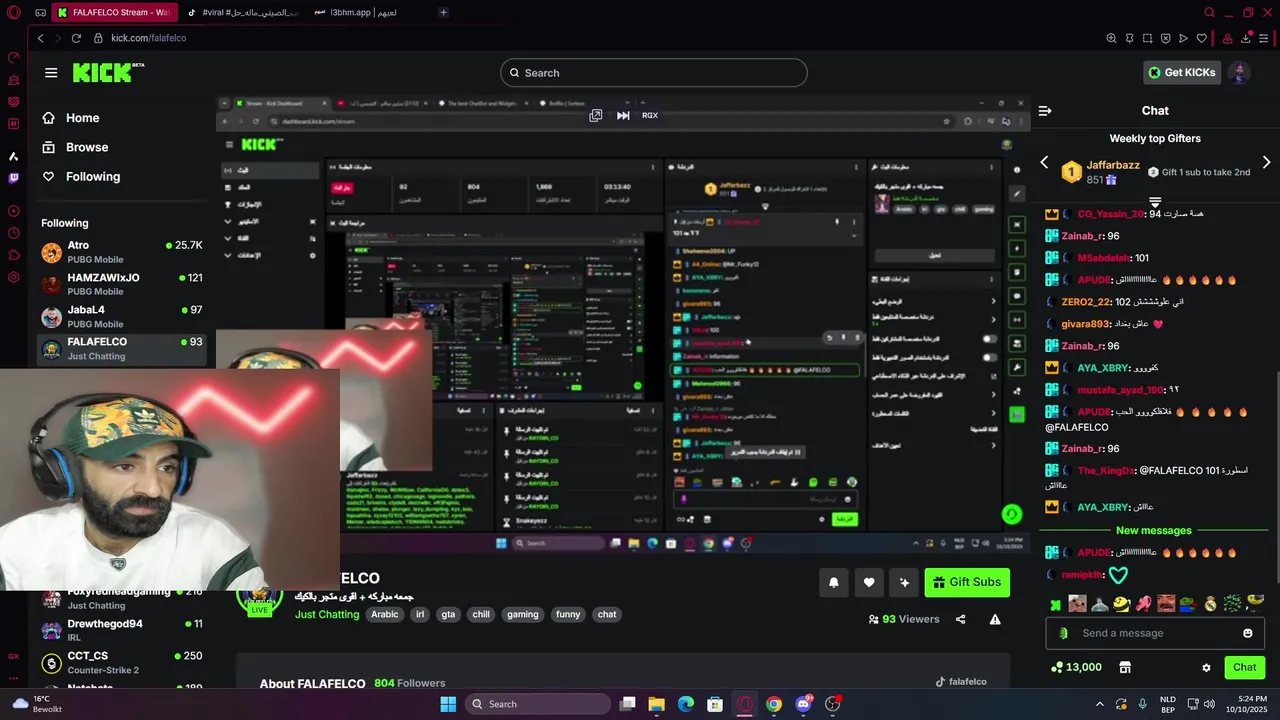Click the picture-in-picture icon on video
The width and height of the screenshot is (1280, 720).
click(x=596, y=116)
